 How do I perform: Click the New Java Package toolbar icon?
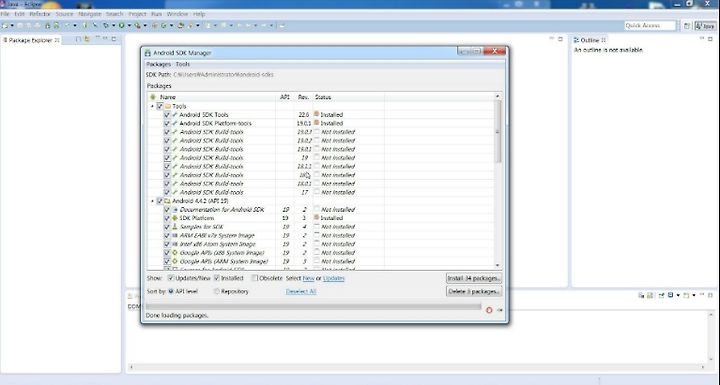[x=155, y=25]
